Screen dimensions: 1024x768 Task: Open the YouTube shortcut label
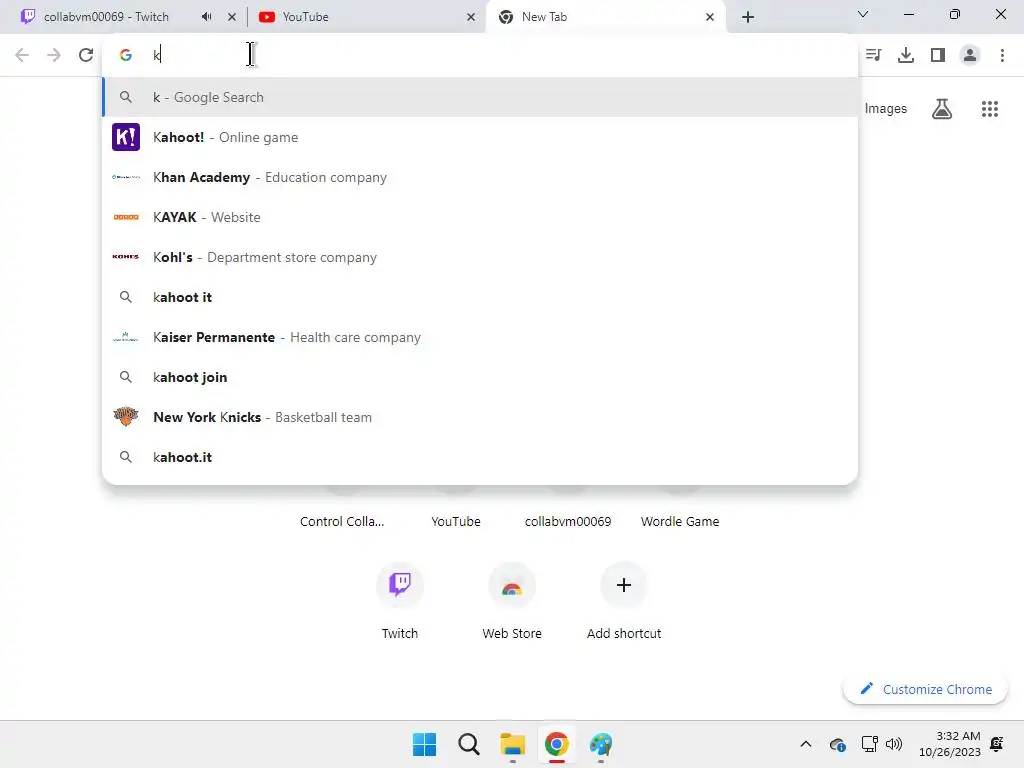(456, 521)
